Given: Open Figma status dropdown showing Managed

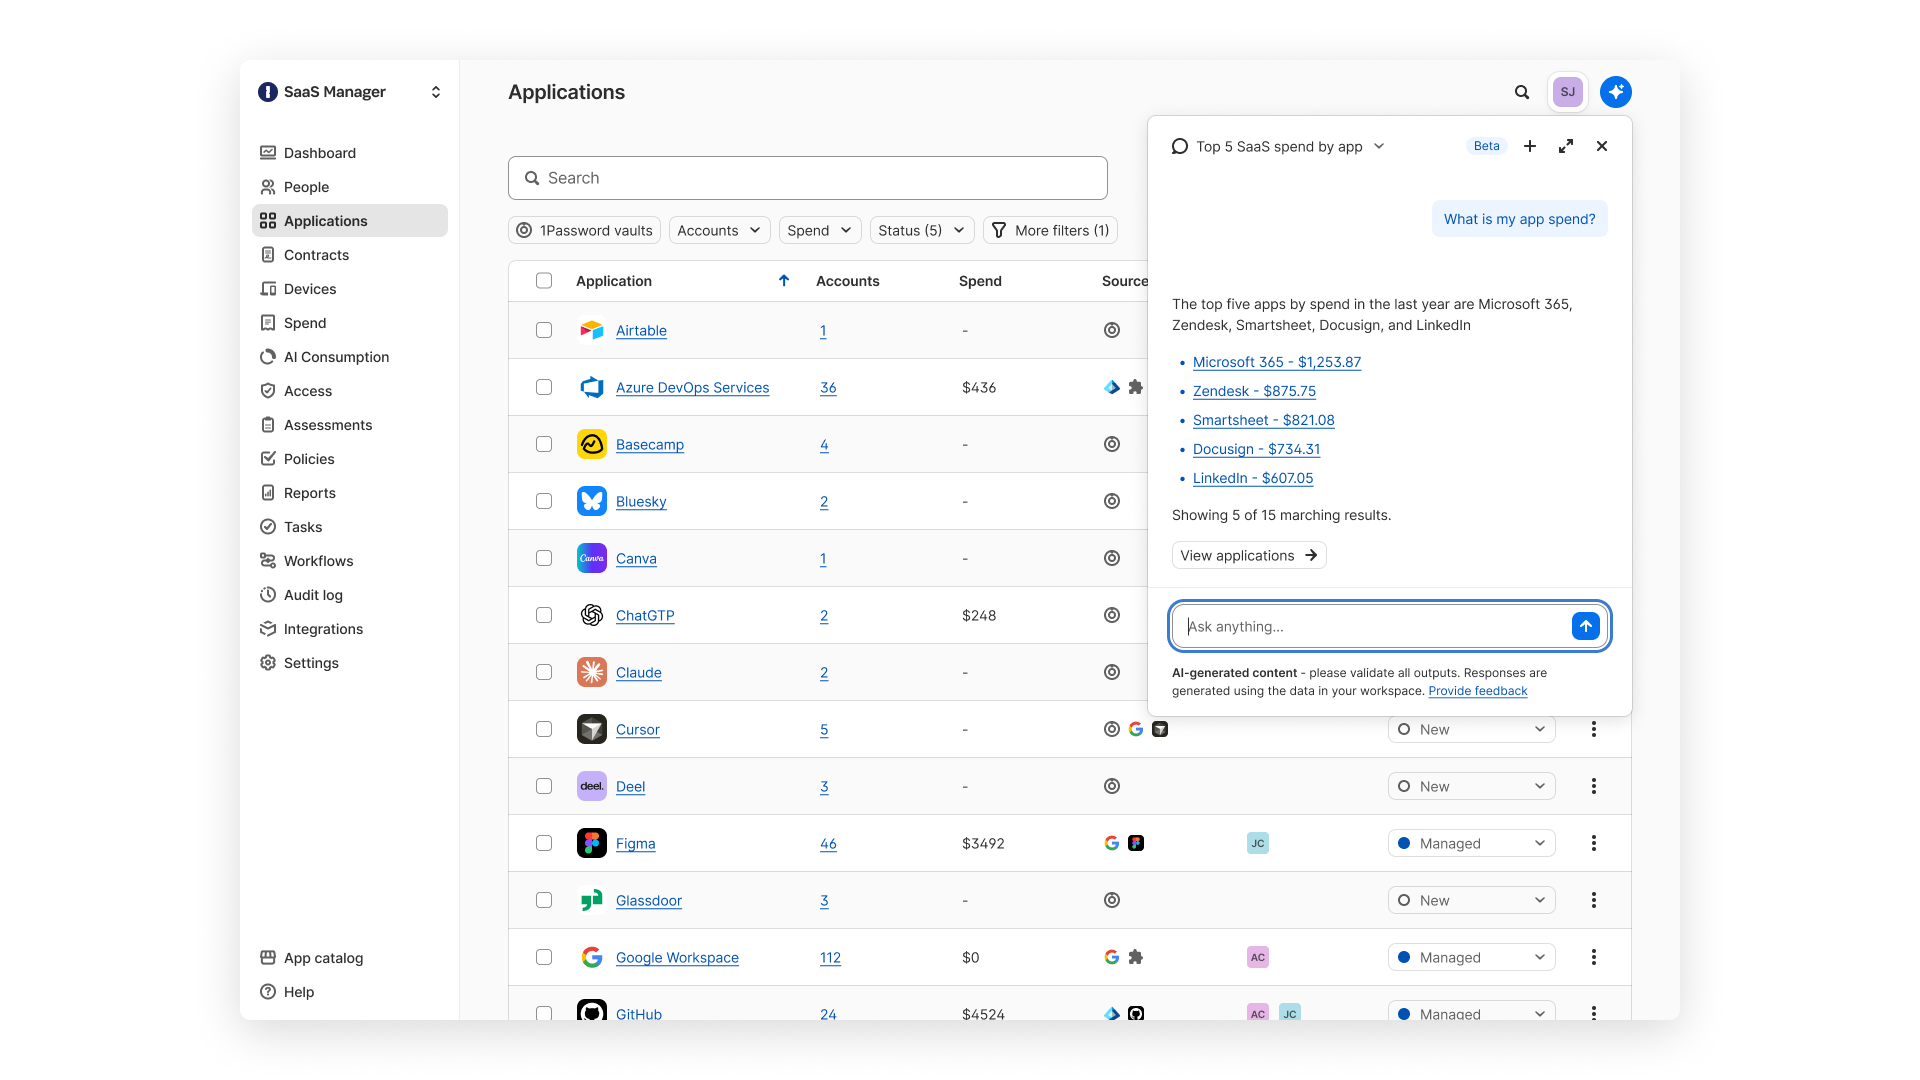Looking at the screenshot, I should click(x=1472, y=843).
